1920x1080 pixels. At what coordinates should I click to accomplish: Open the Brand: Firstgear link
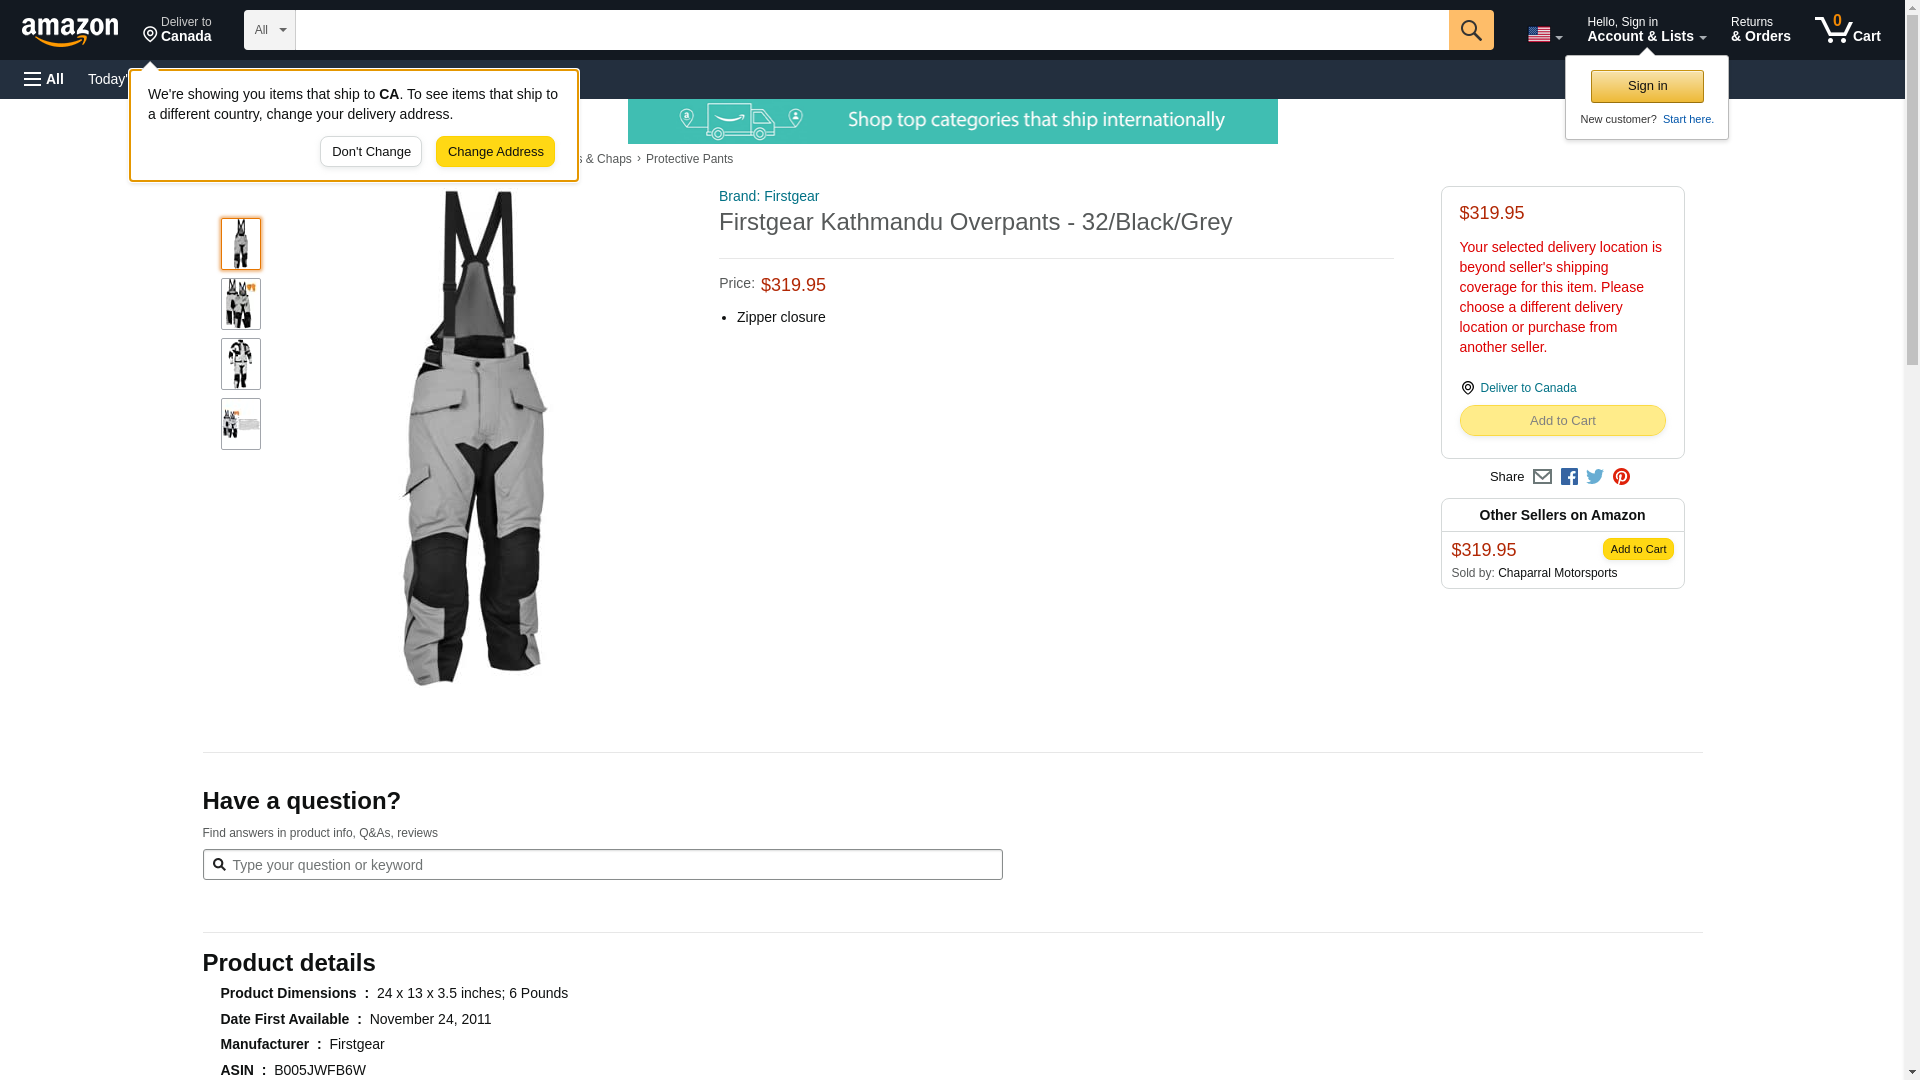point(769,196)
